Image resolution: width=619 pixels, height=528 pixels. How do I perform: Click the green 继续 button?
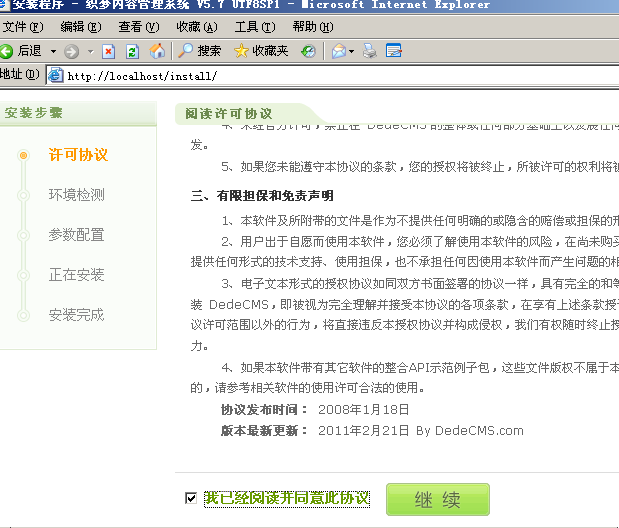pos(438,500)
